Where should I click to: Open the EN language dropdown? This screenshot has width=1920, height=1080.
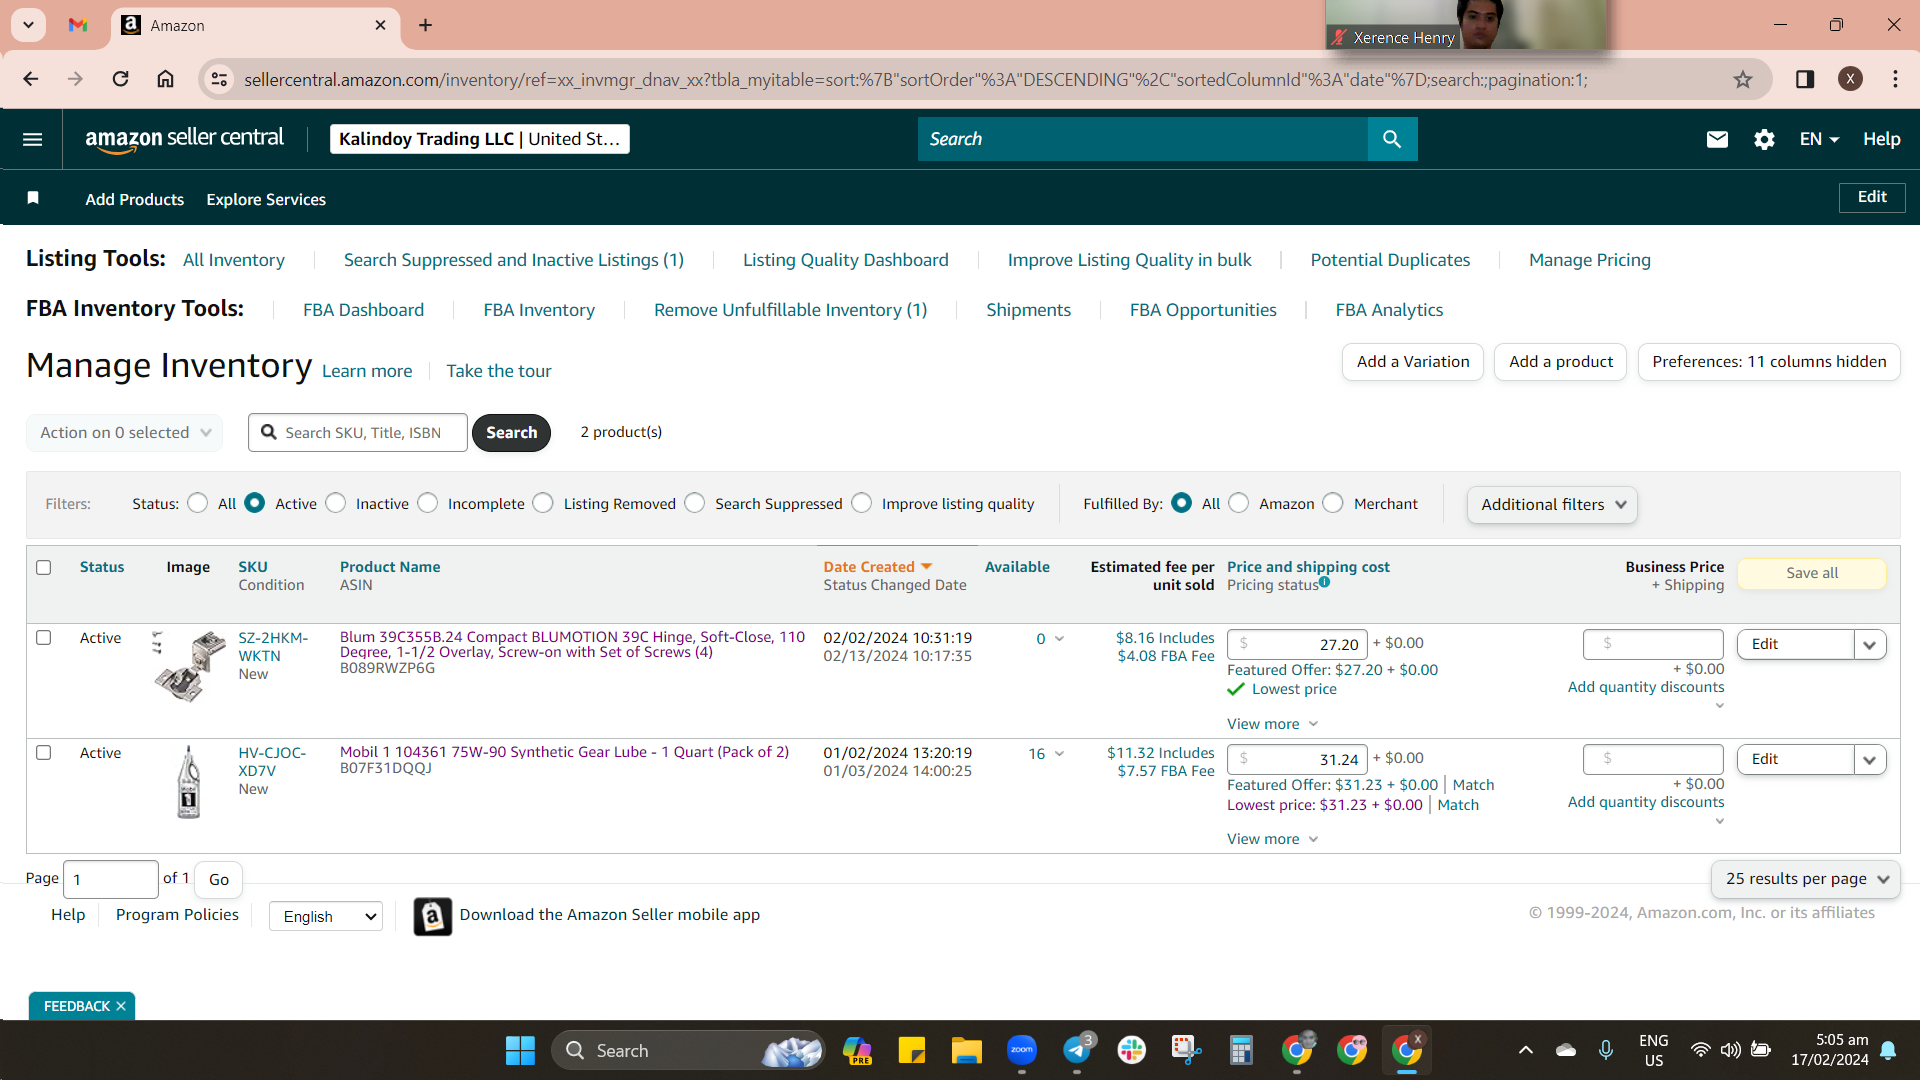tap(1819, 139)
